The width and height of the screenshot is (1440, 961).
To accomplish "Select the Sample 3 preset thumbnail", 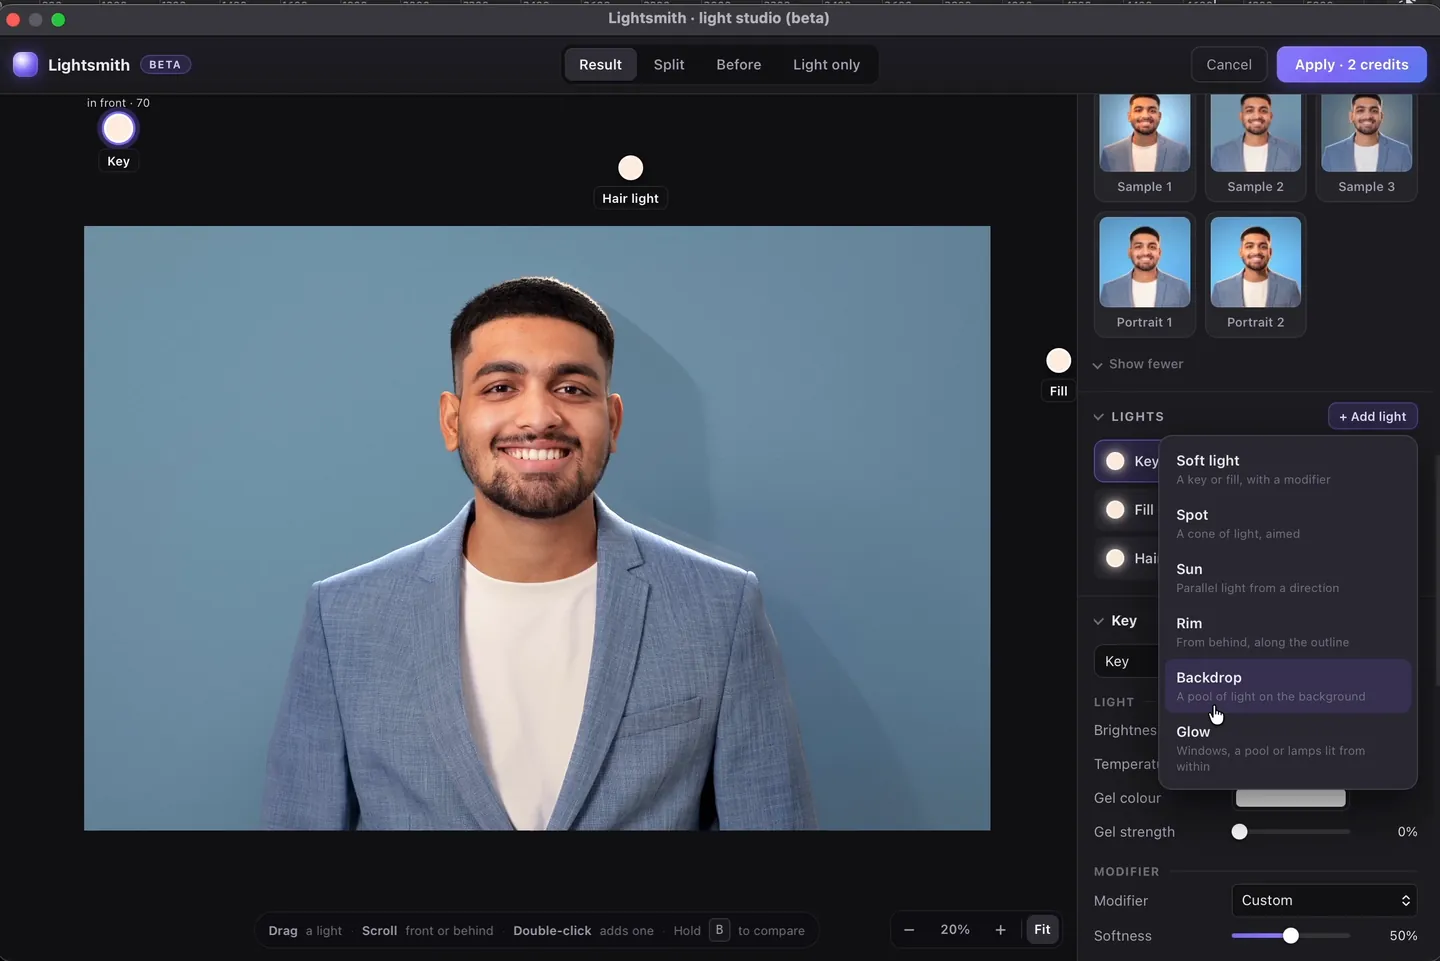I will (1367, 146).
